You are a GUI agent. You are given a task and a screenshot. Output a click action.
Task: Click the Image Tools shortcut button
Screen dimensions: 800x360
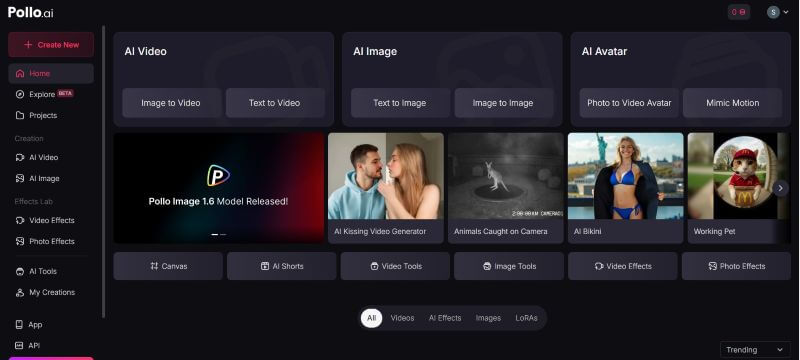click(x=509, y=266)
